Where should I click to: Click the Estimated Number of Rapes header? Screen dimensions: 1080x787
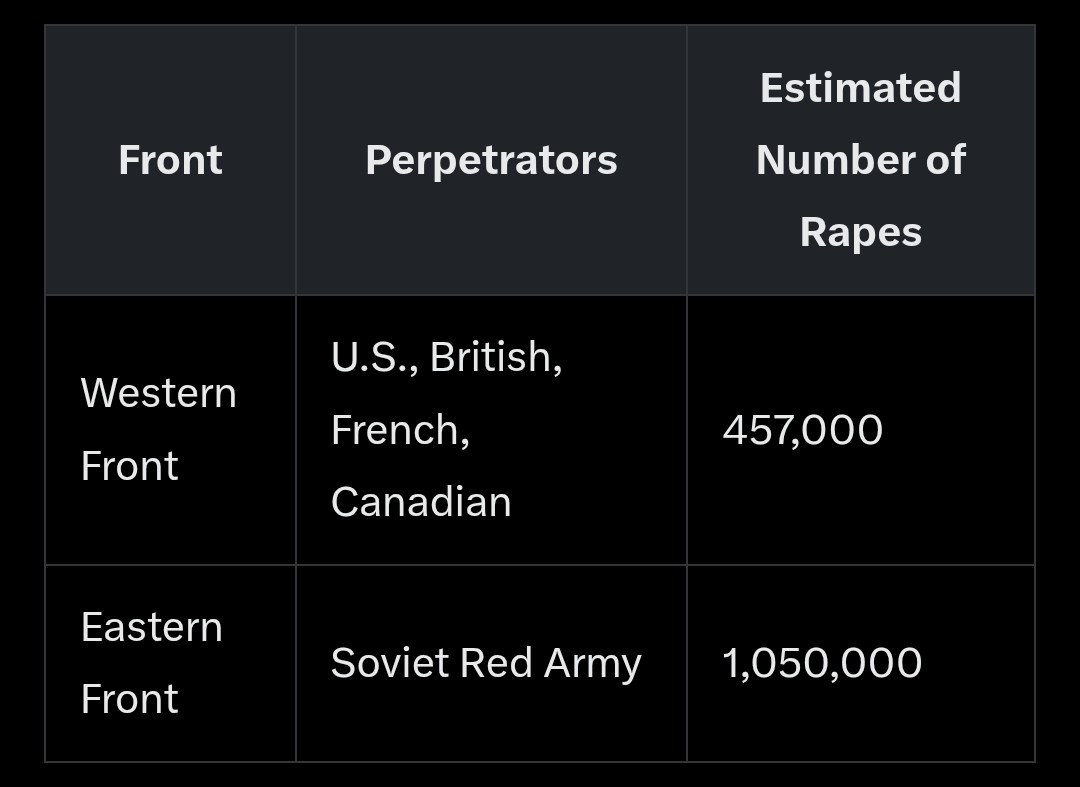pos(861,160)
